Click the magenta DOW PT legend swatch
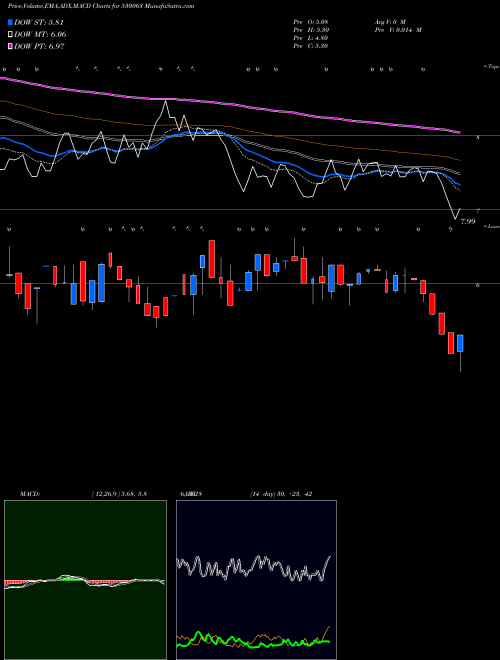This screenshot has width=500, height=660. pyautogui.click(x=11, y=46)
